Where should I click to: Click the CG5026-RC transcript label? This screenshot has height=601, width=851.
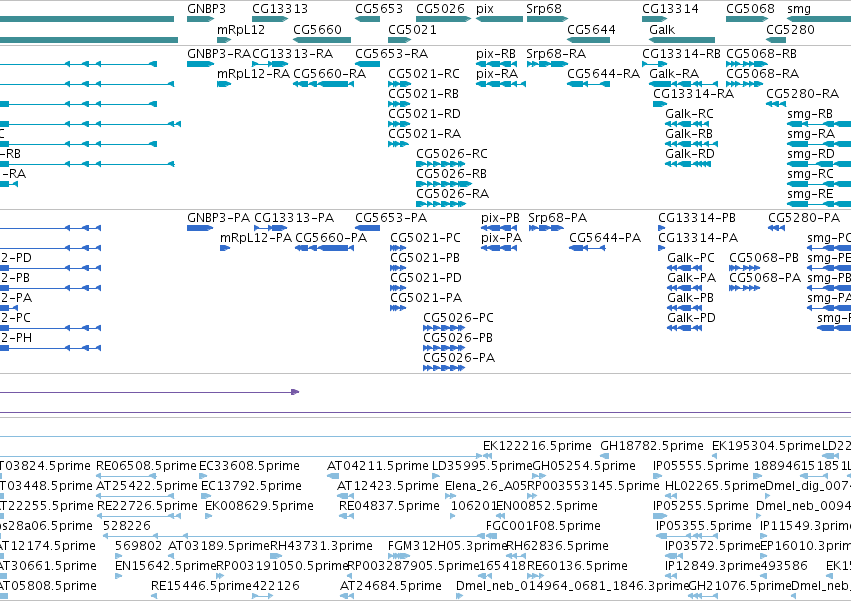pyautogui.click(x=452, y=154)
